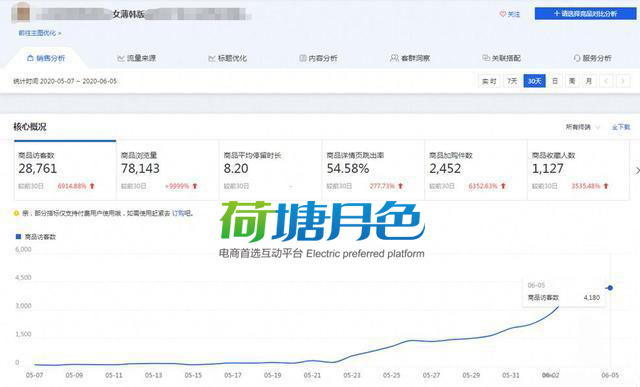
Task: Switch to the 客群洞察 tab
Action: (410, 58)
